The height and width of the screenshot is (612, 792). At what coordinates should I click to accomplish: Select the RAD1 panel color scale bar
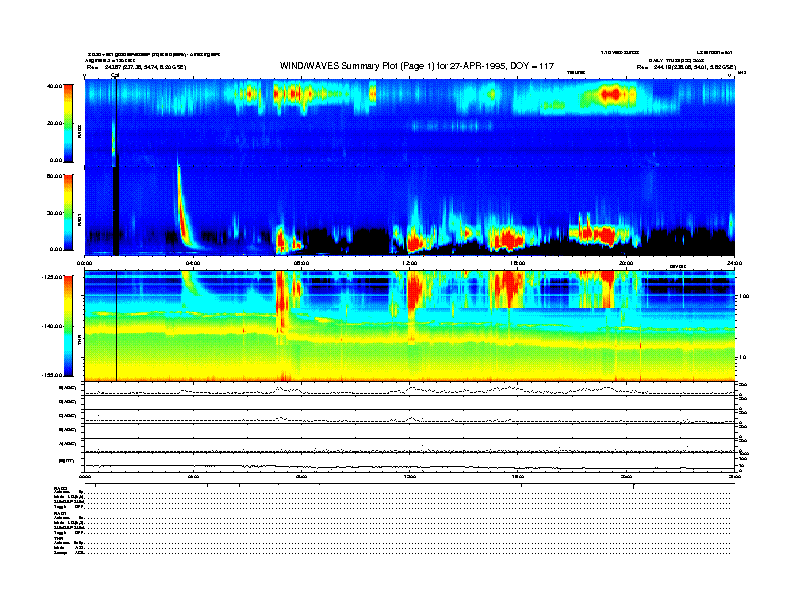(68, 213)
